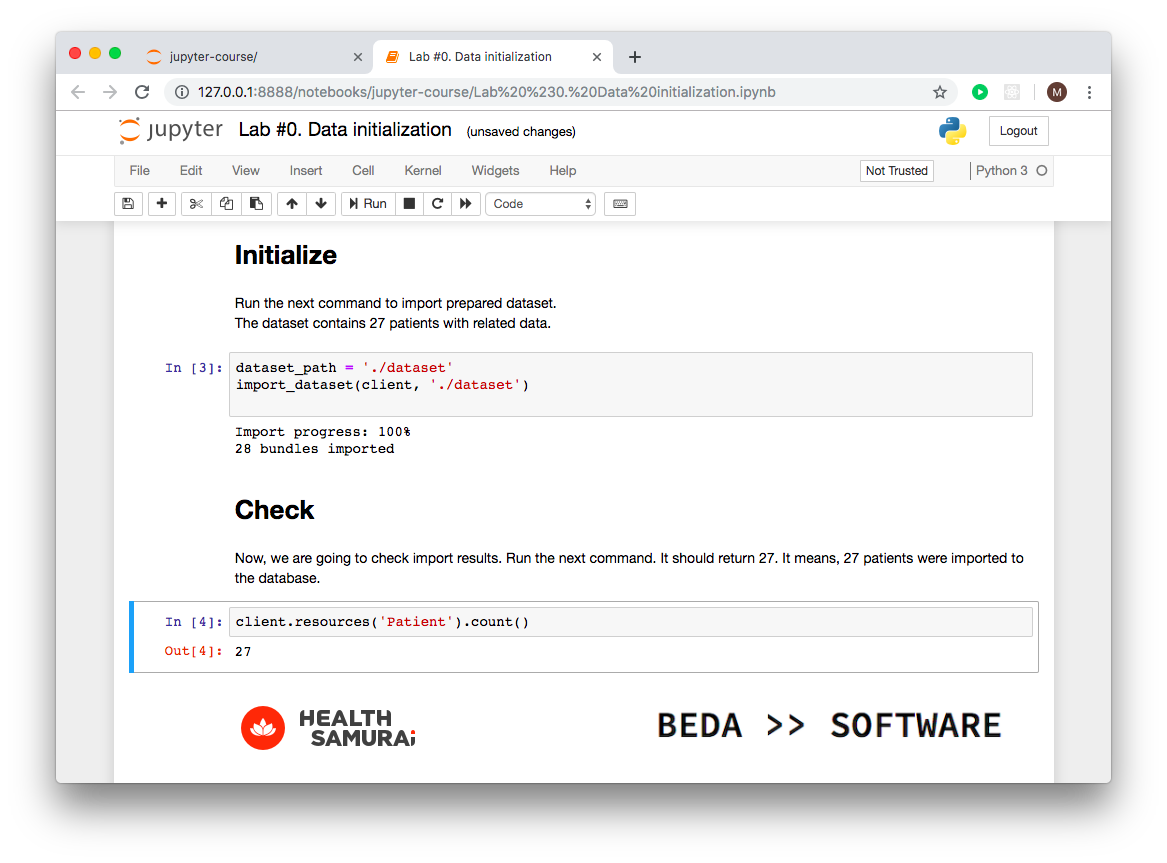Save and checkpoint the notebook
1167x863 pixels.
click(x=128, y=204)
